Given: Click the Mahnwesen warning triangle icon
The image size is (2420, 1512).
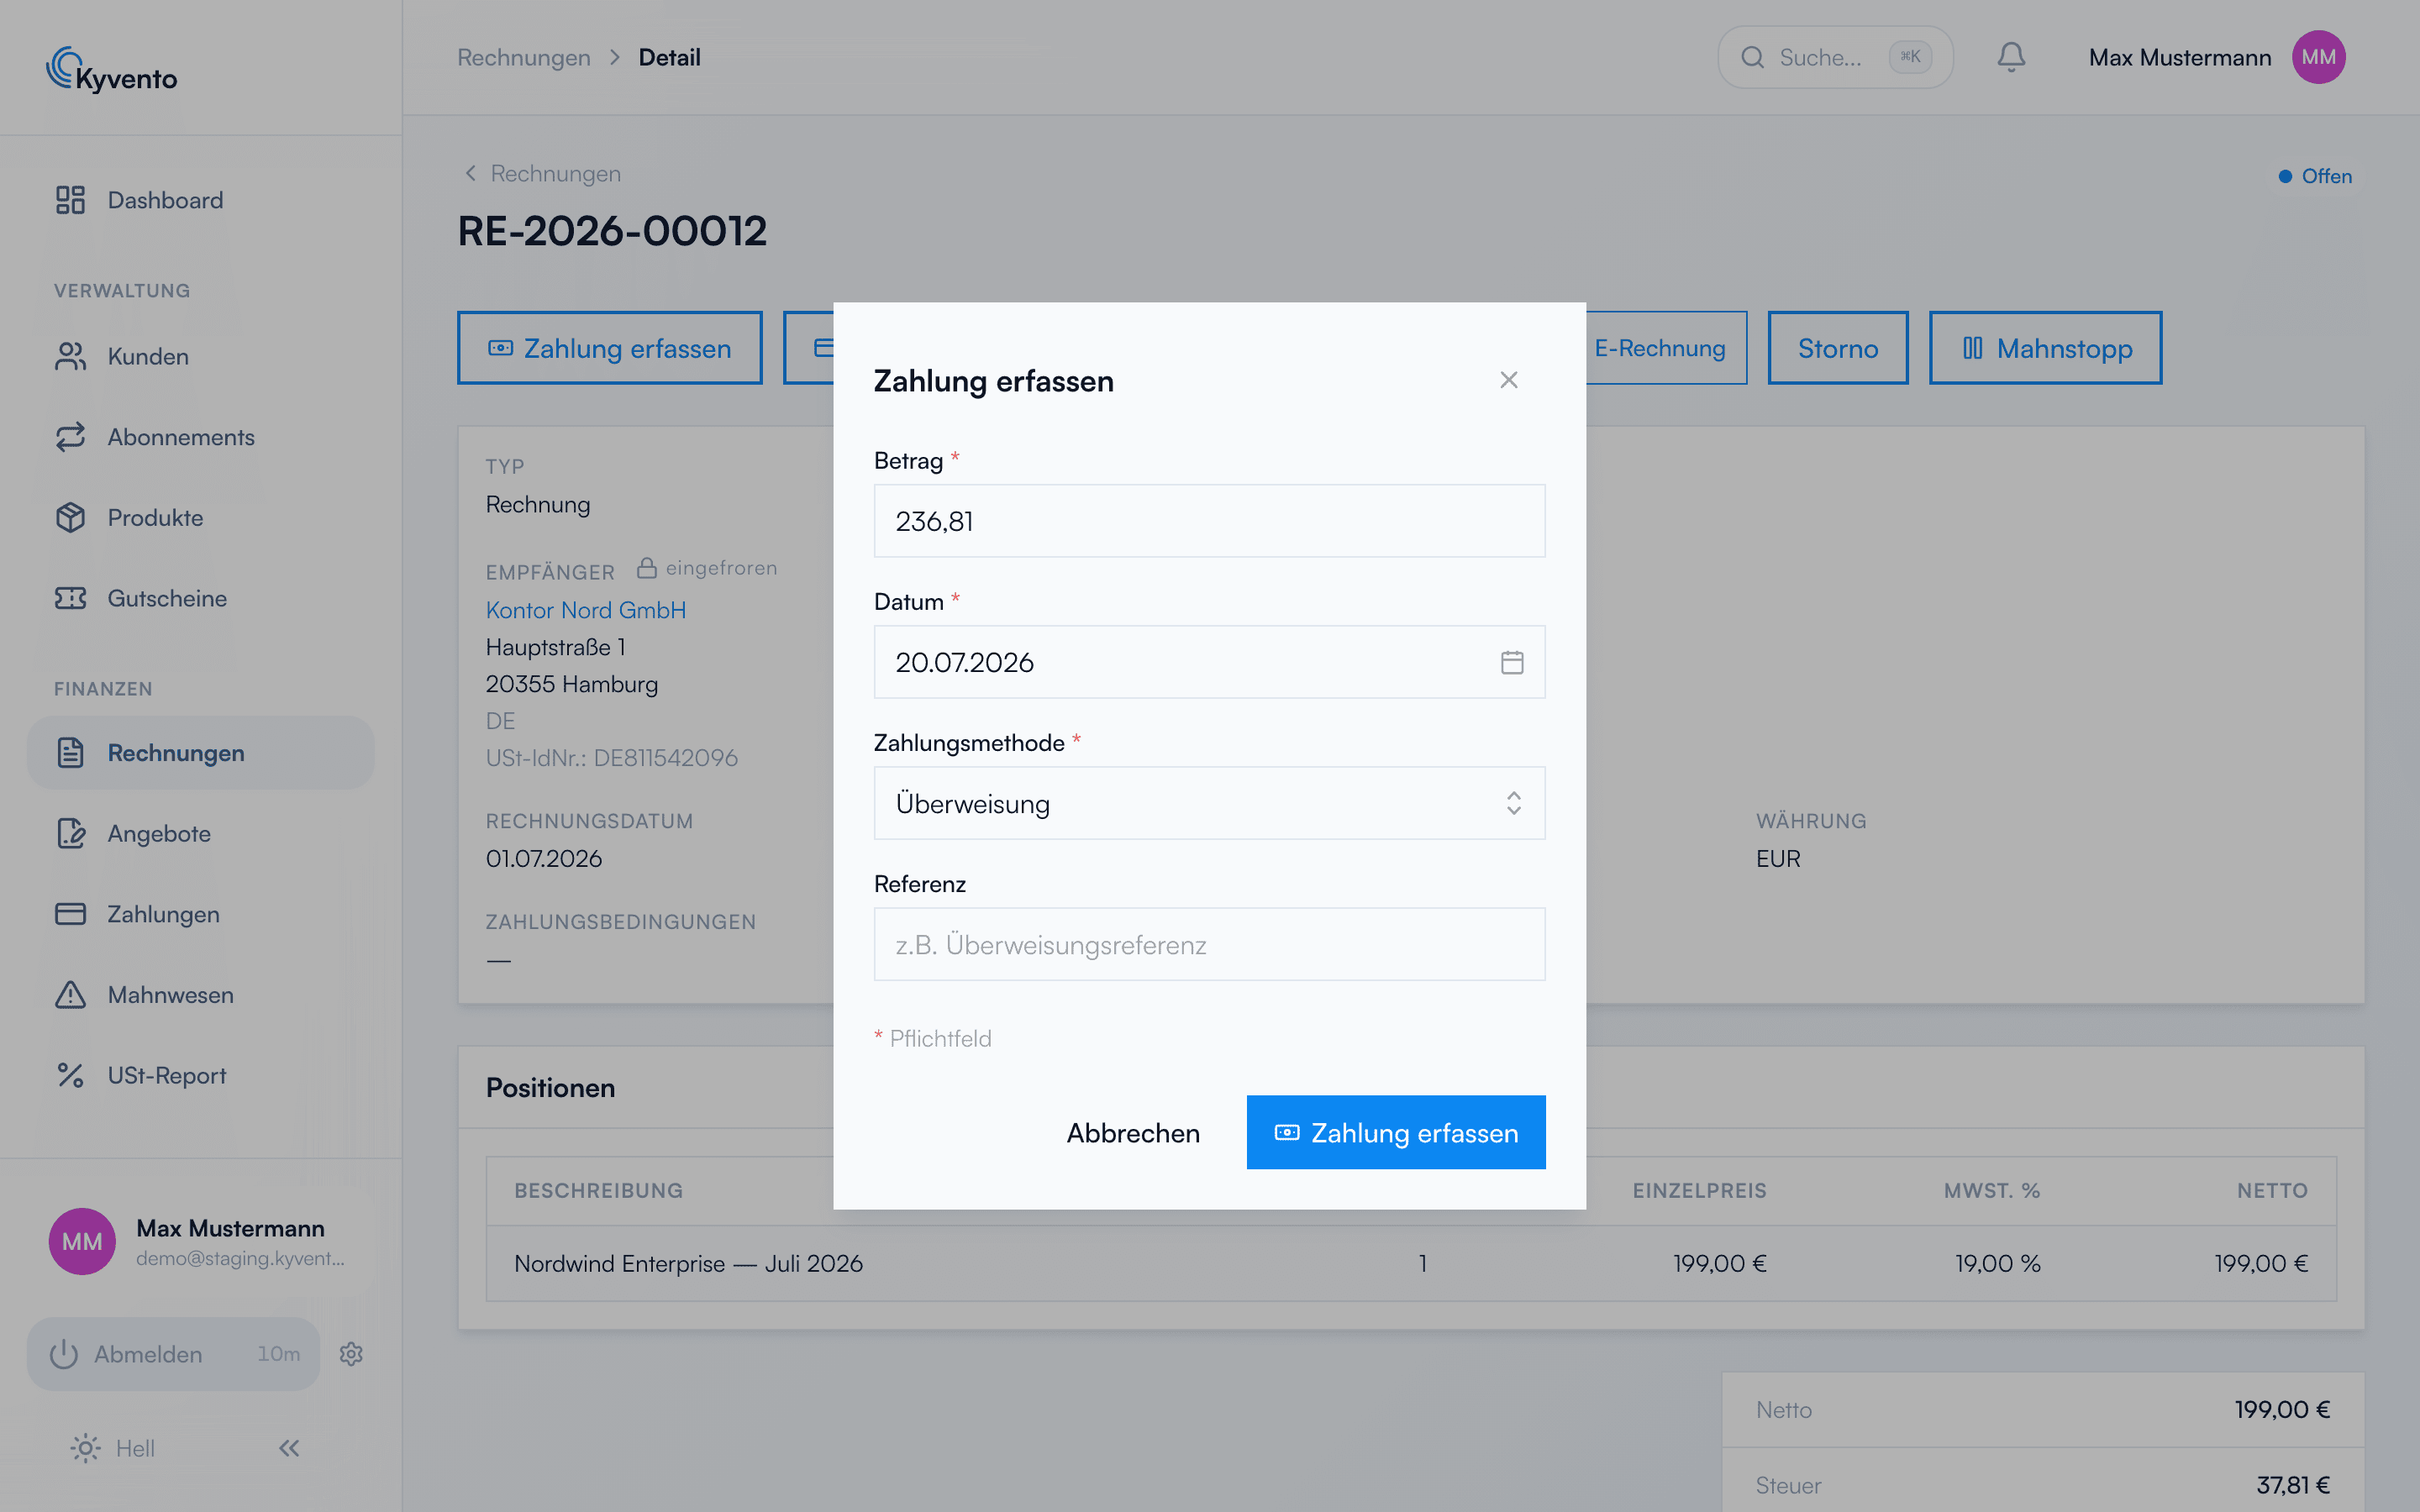Looking at the screenshot, I should click(70, 995).
